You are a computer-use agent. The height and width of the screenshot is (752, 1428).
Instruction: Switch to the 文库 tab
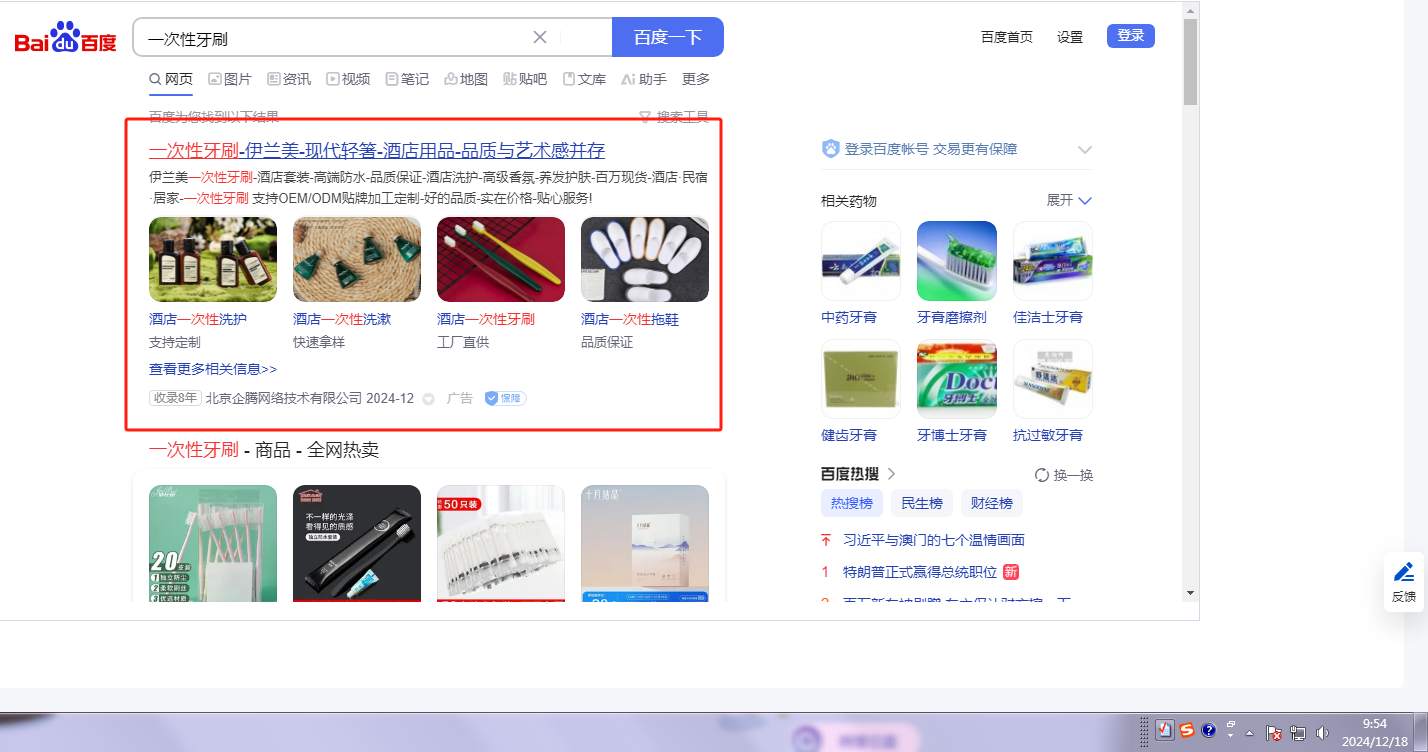584,79
